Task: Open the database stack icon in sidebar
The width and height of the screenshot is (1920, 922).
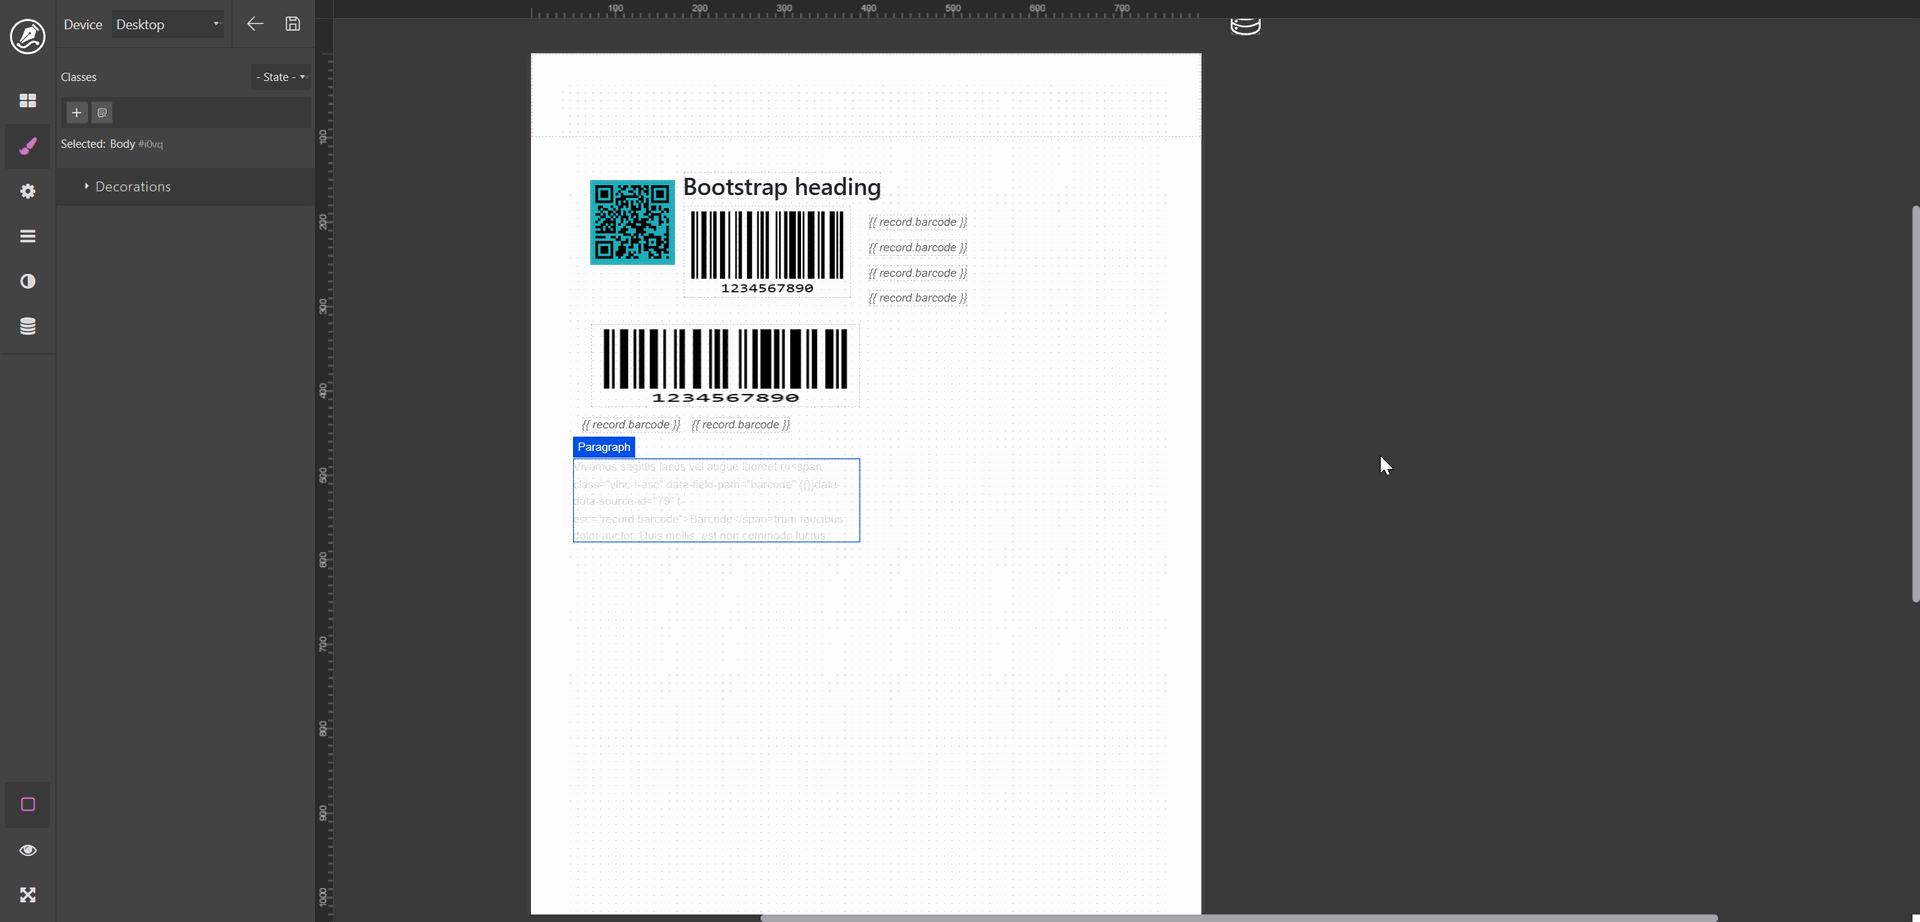Action: point(28,326)
